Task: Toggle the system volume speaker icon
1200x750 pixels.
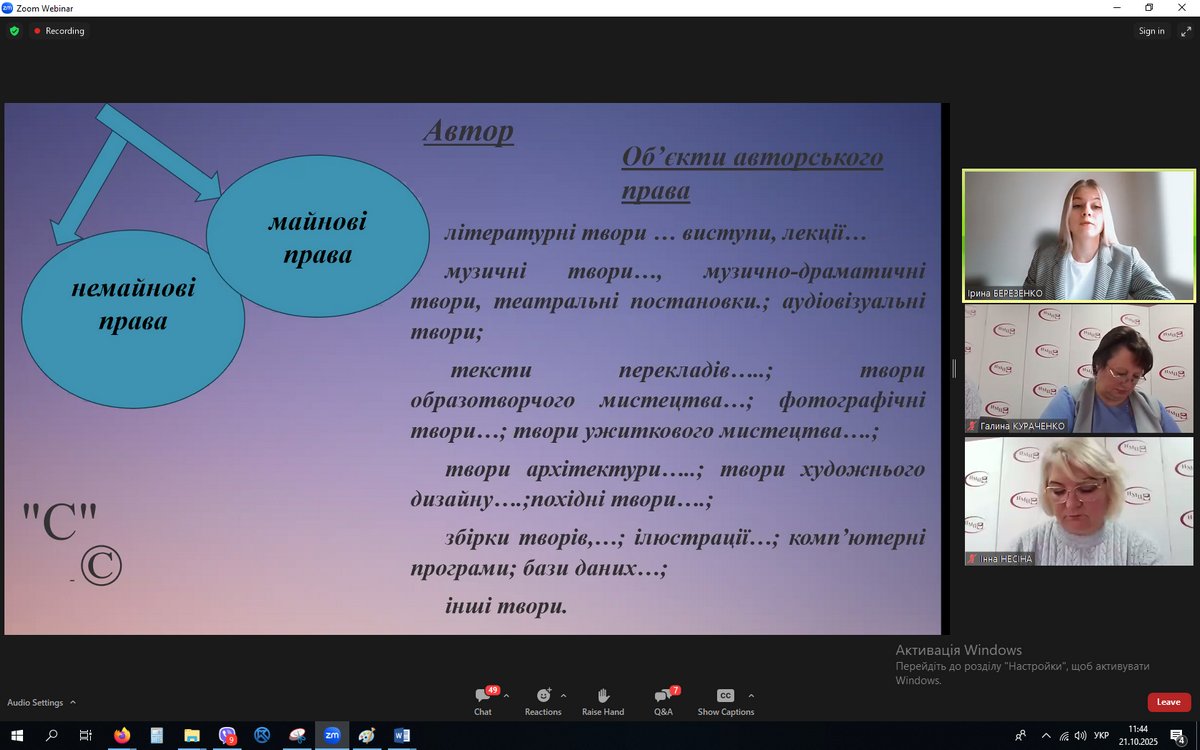Action: [1080, 735]
